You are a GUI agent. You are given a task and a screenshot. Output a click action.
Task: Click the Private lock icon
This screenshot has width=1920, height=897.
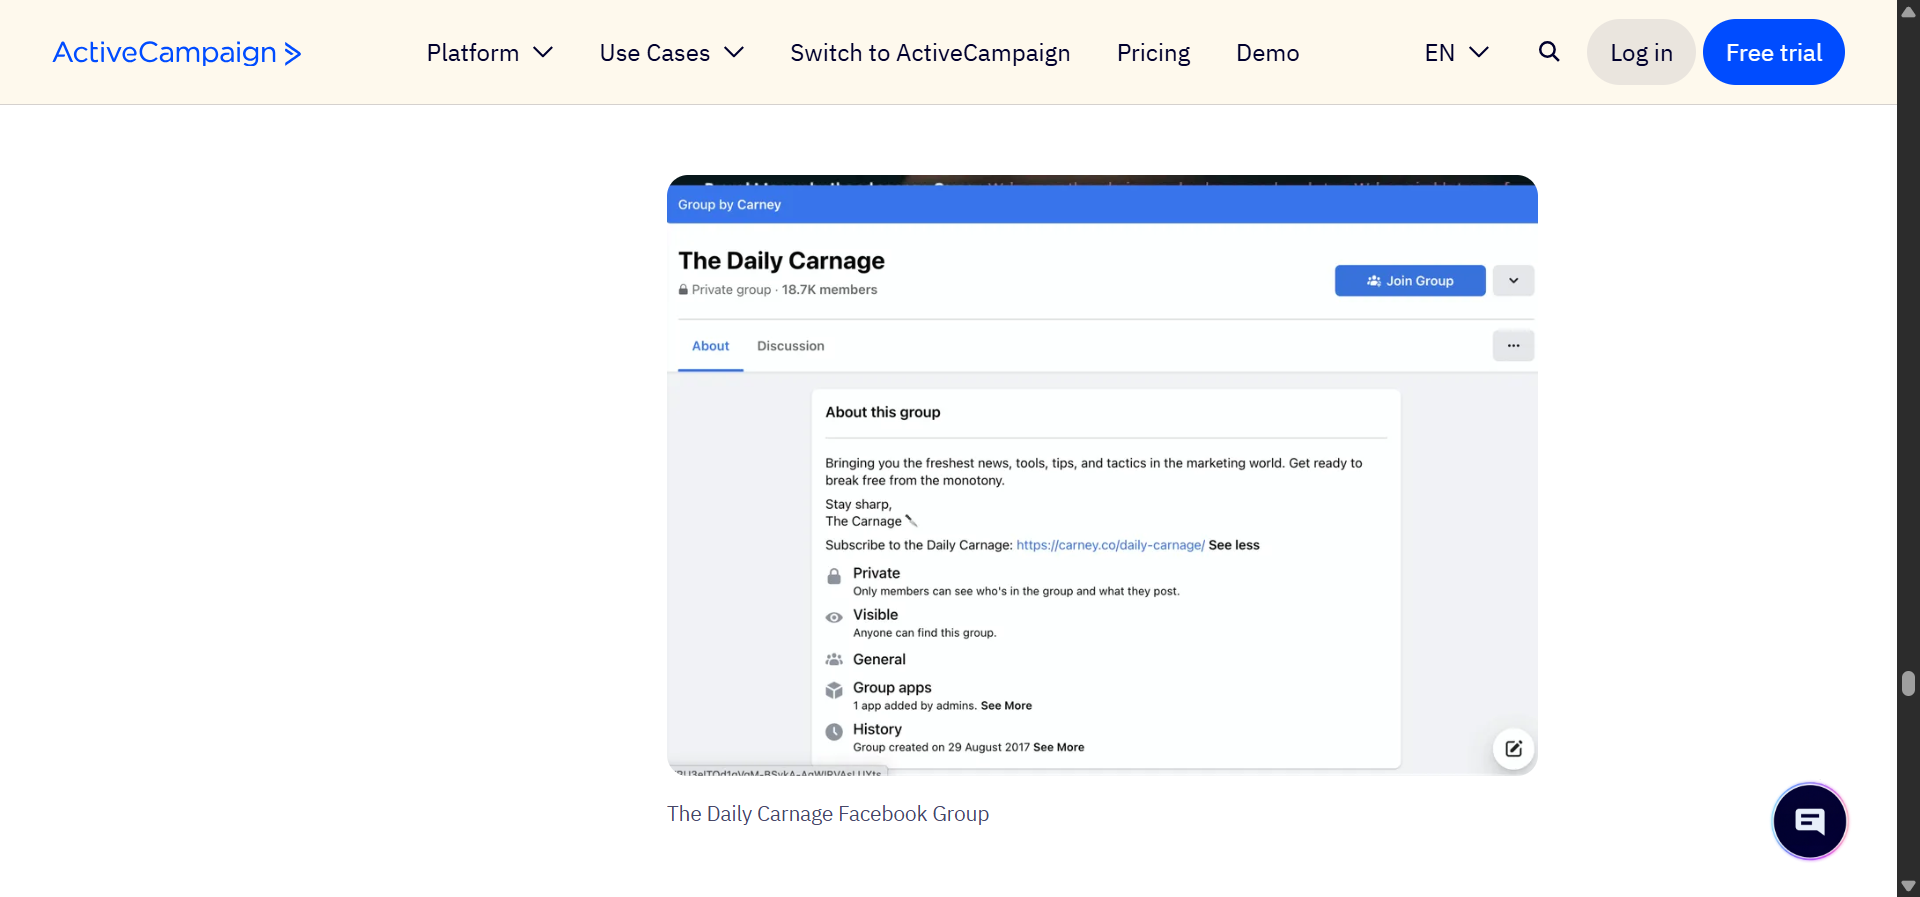pyautogui.click(x=834, y=577)
